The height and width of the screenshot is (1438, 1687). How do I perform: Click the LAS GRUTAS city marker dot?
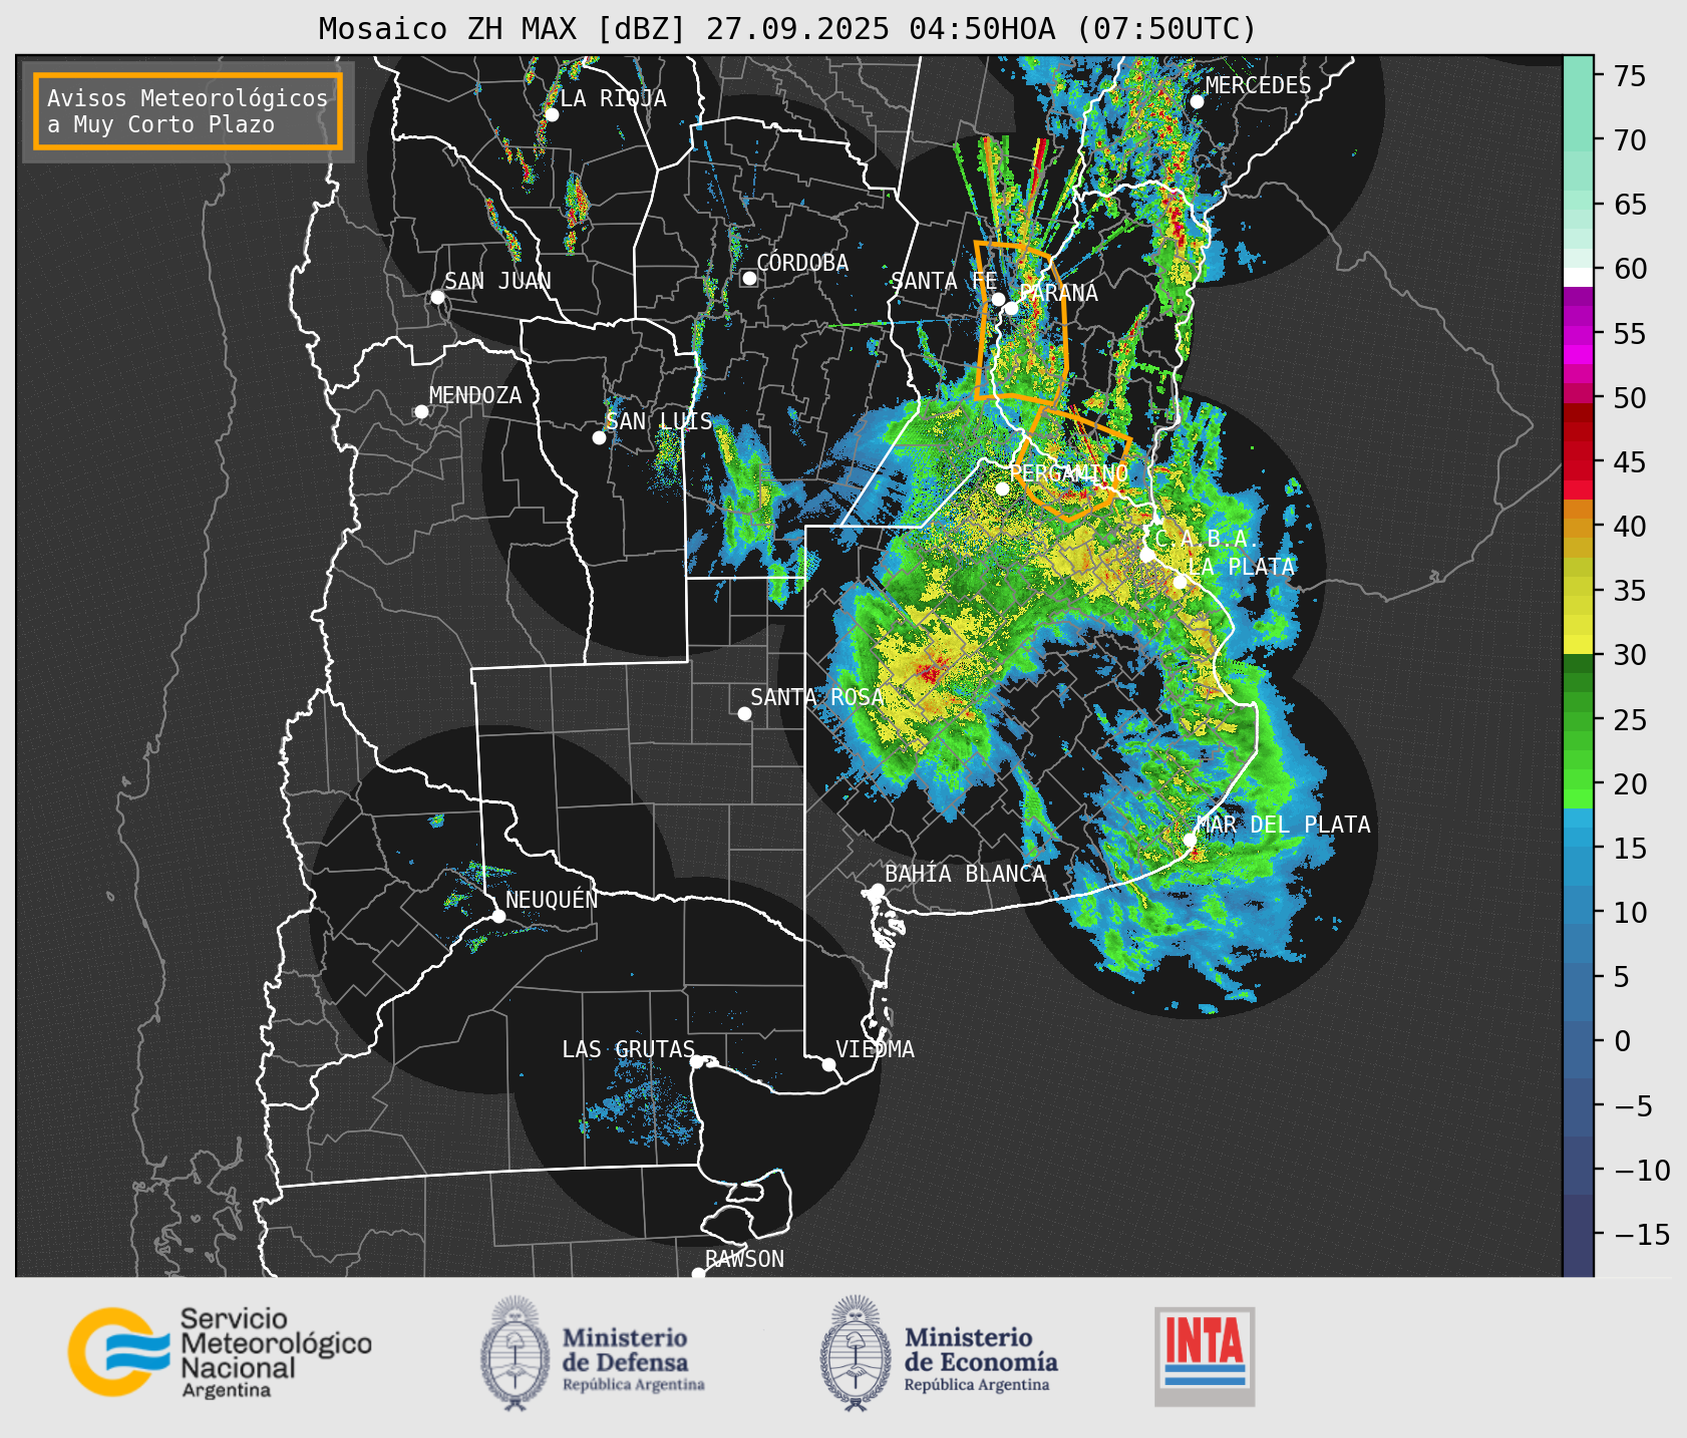point(697,1062)
